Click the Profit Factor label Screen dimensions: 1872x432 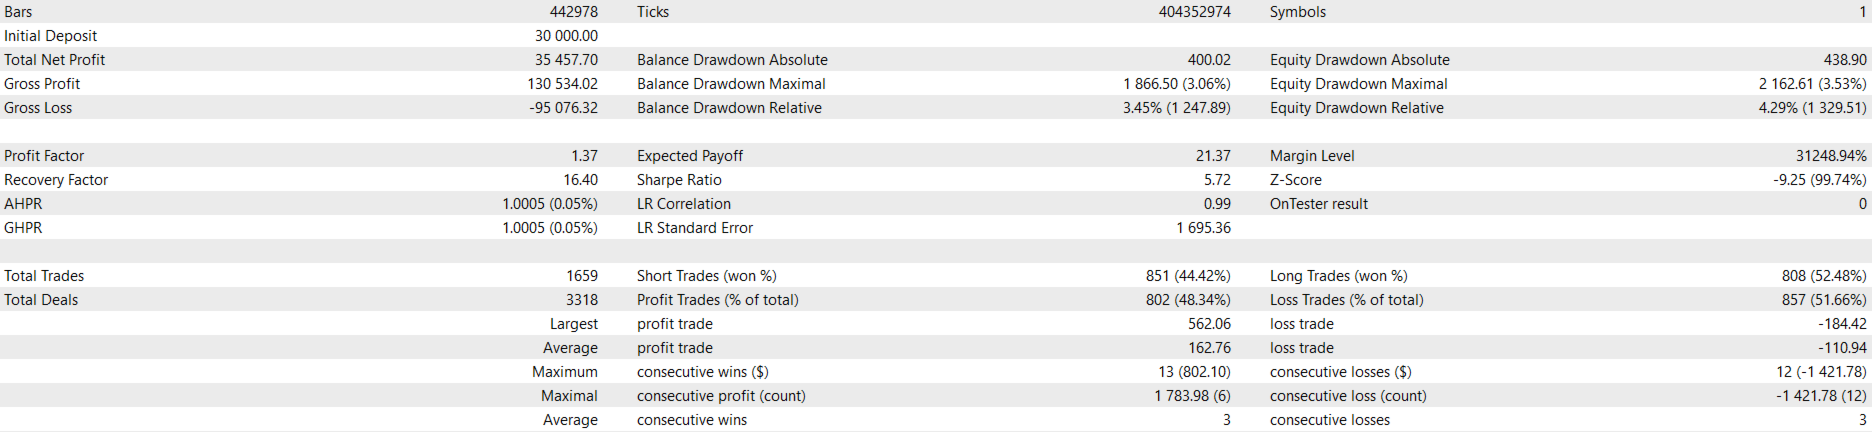44,156
